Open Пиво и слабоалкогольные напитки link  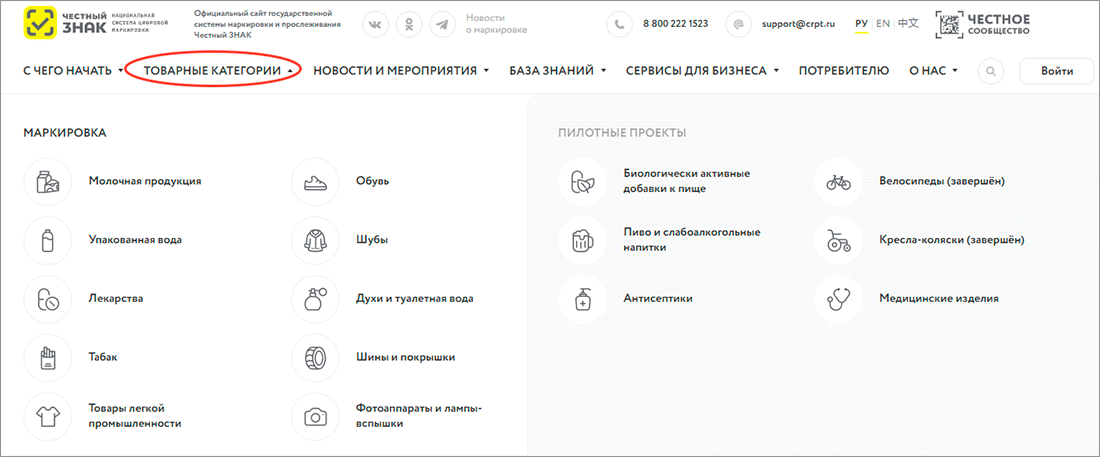692,239
